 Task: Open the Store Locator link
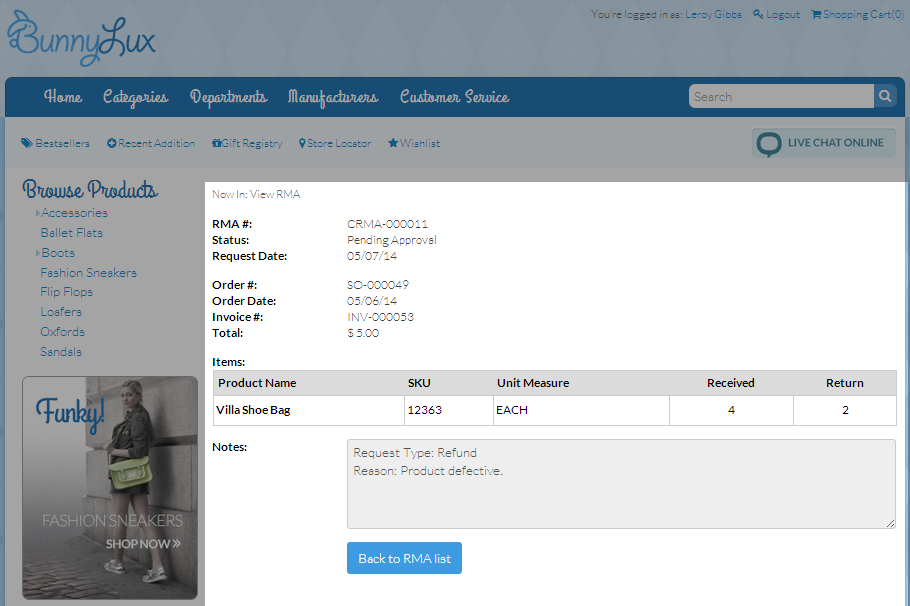pos(335,143)
